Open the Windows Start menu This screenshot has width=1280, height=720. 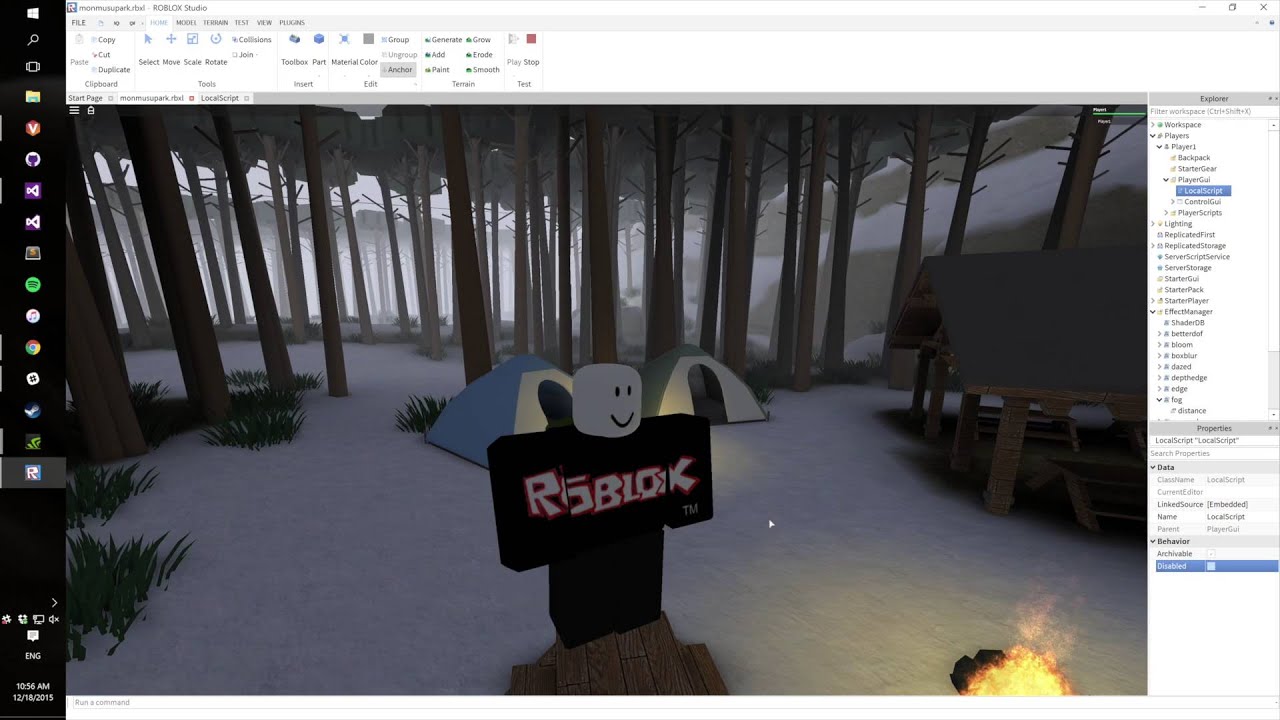point(33,13)
